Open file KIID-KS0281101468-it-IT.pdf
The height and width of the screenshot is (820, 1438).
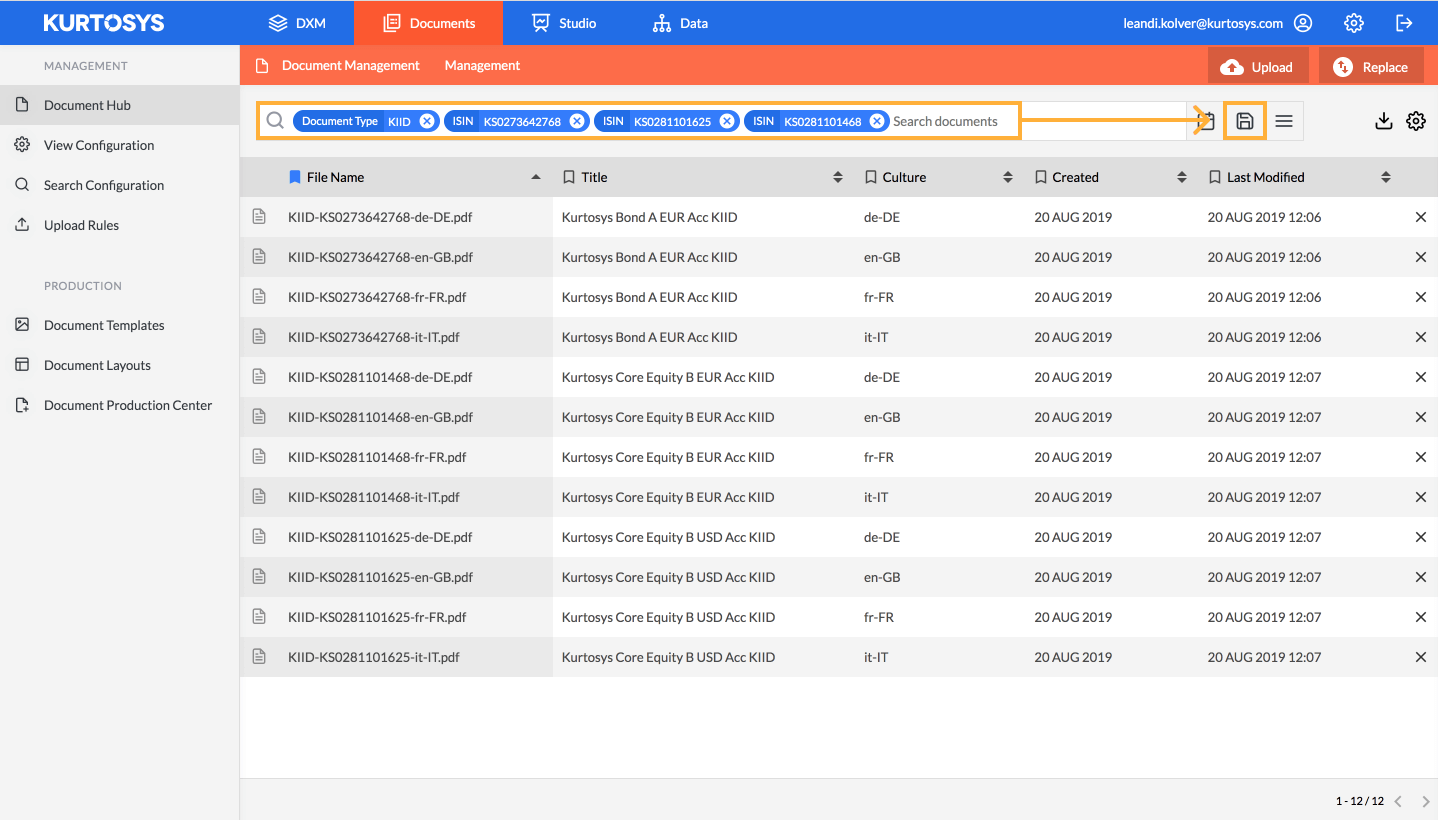(x=374, y=497)
